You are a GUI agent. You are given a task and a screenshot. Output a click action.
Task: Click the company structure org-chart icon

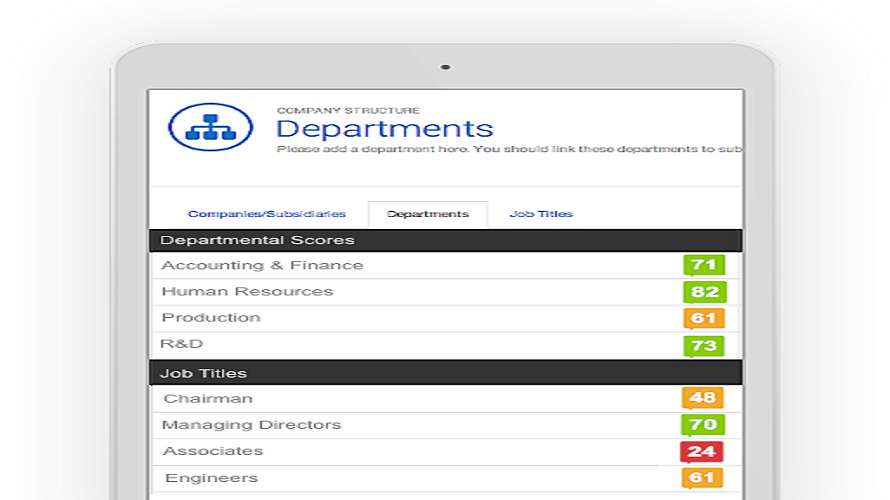(x=210, y=127)
